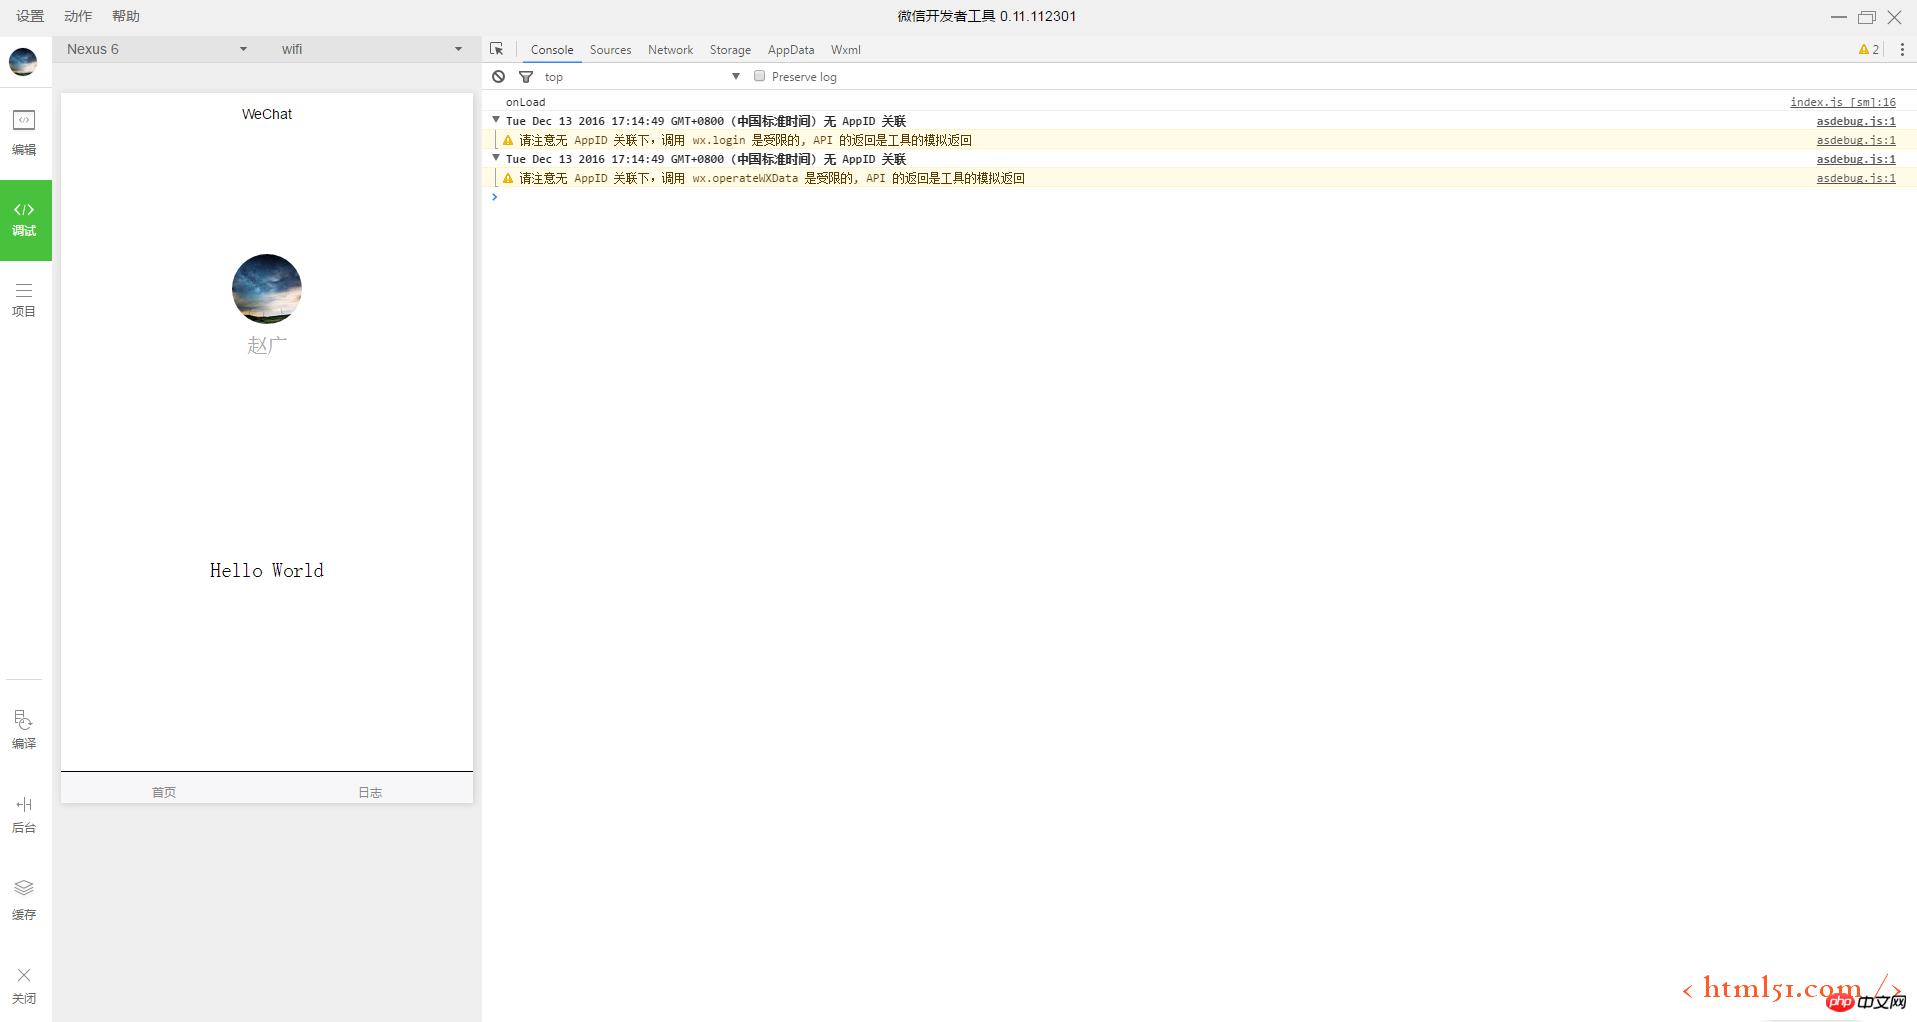The height and width of the screenshot is (1022, 1917).
Task: Collapse the first AppID warning group triangle
Action: (x=496, y=120)
